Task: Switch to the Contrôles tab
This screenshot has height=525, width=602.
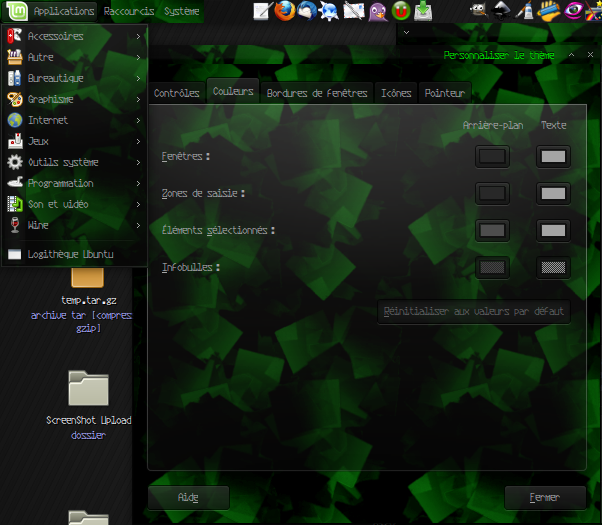Action: click(177, 93)
